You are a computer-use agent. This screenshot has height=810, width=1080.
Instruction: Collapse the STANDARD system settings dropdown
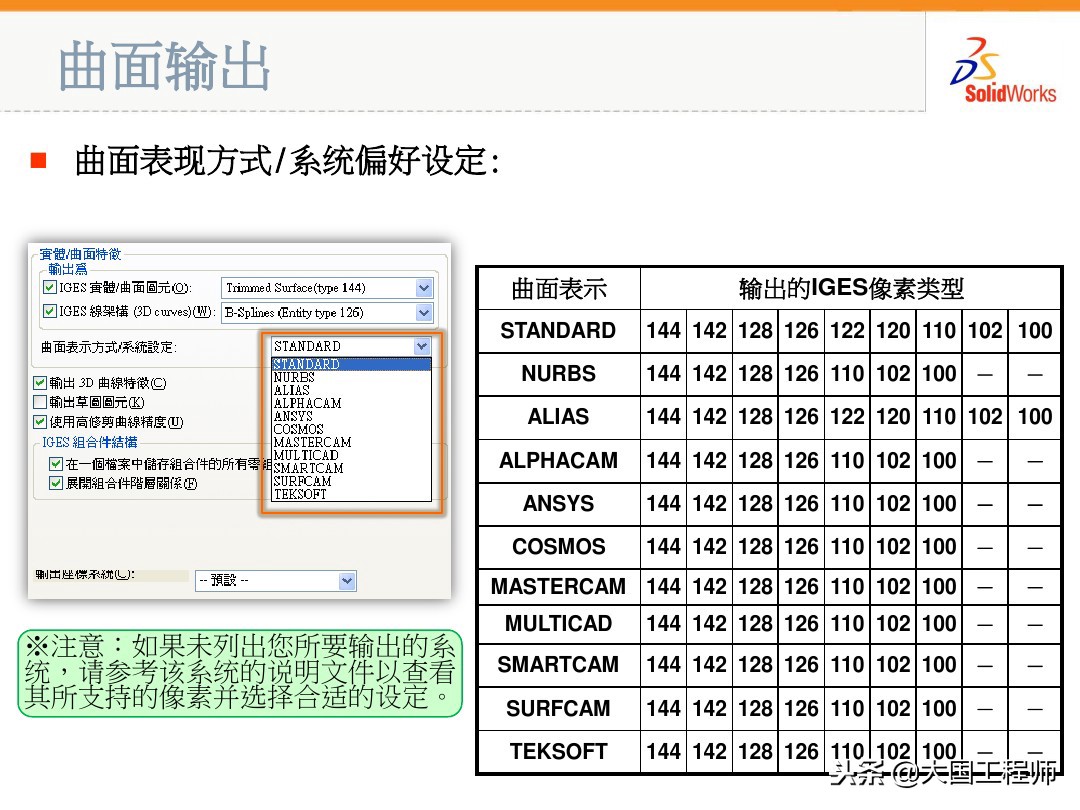(x=421, y=347)
